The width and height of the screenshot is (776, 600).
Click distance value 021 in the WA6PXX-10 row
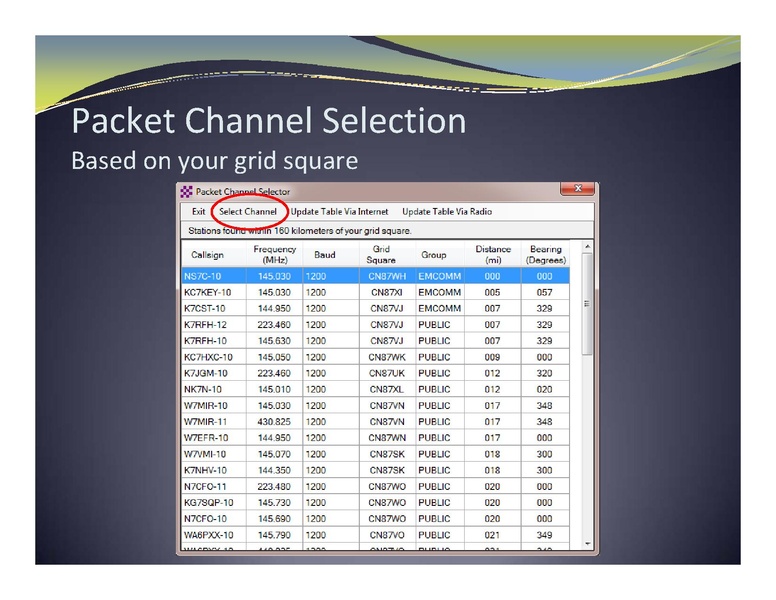492,535
